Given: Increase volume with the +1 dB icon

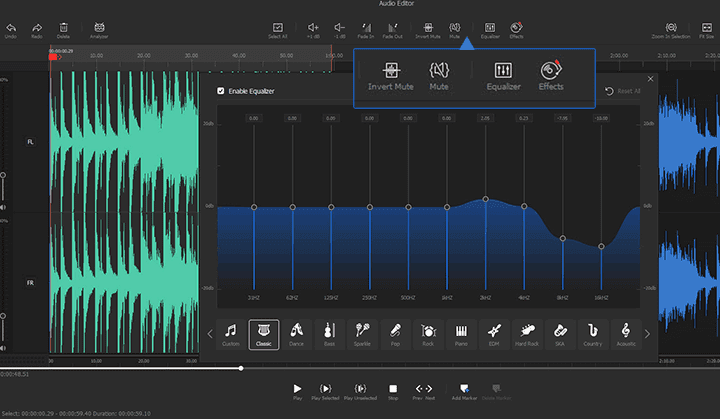Looking at the screenshot, I should click(x=313, y=26).
